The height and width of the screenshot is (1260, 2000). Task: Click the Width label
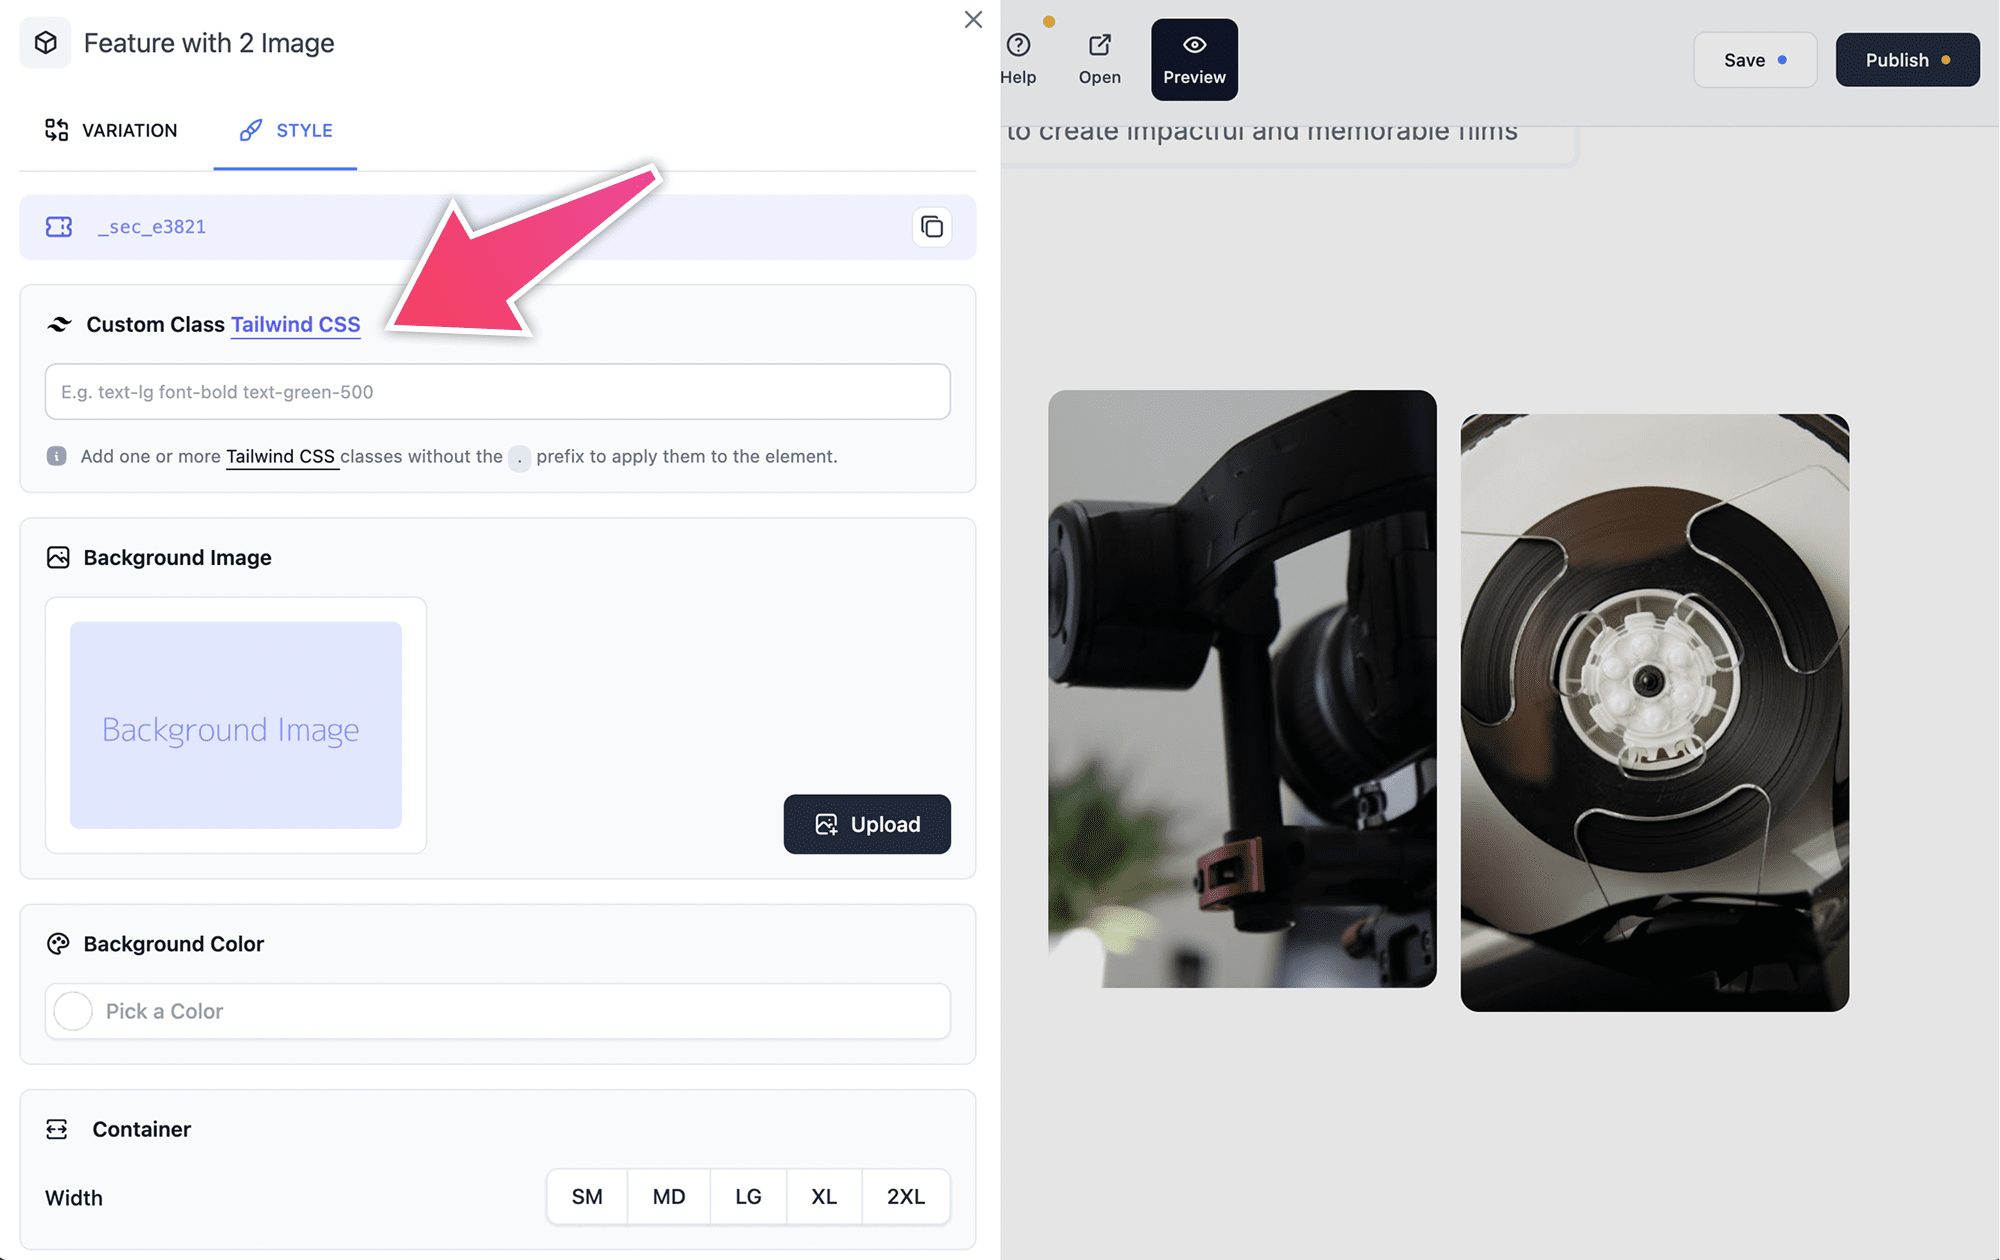coord(74,1198)
